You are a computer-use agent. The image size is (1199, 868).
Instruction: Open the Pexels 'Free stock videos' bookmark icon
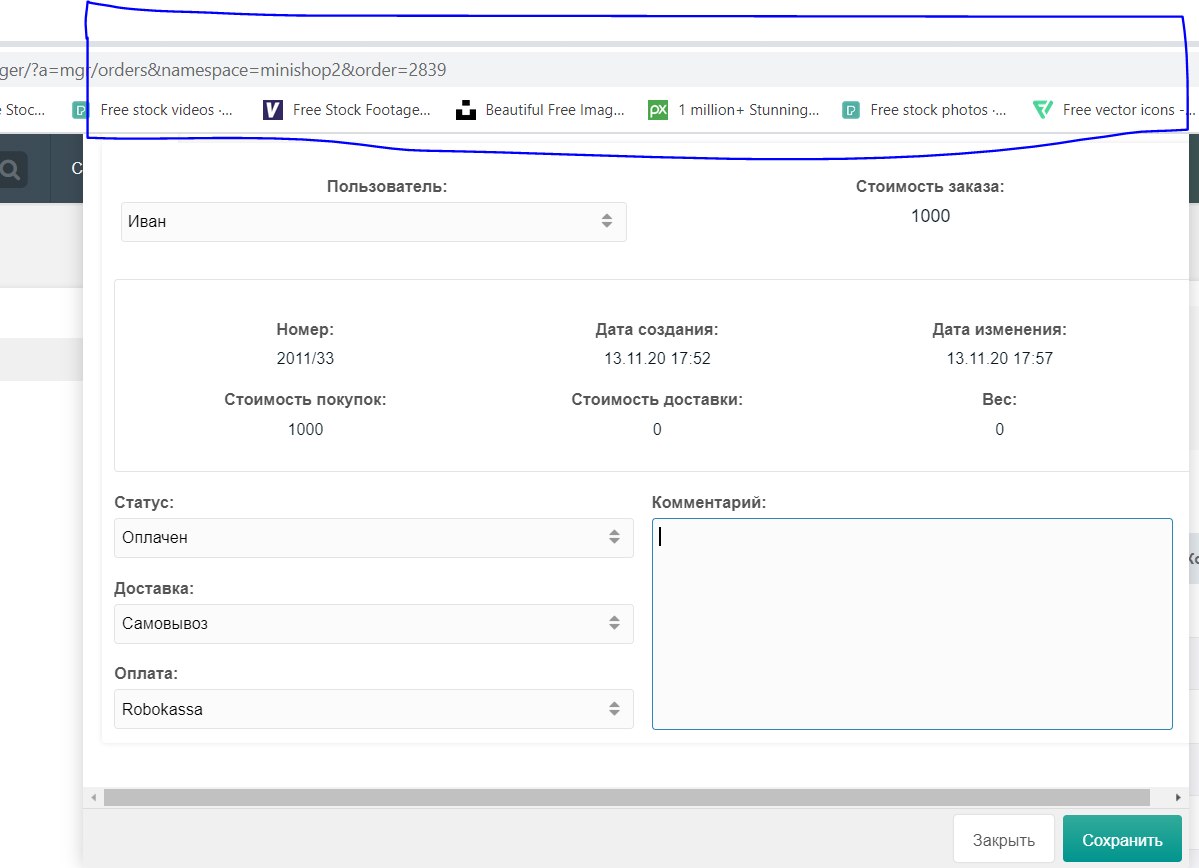[x=81, y=110]
